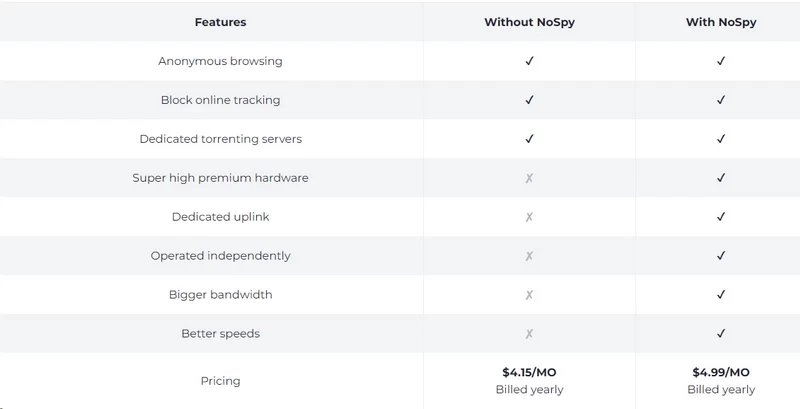Click Billed yearly text under With NoSpy
Viewport: 800px width, 409px height.
click(x=721, y=390)
